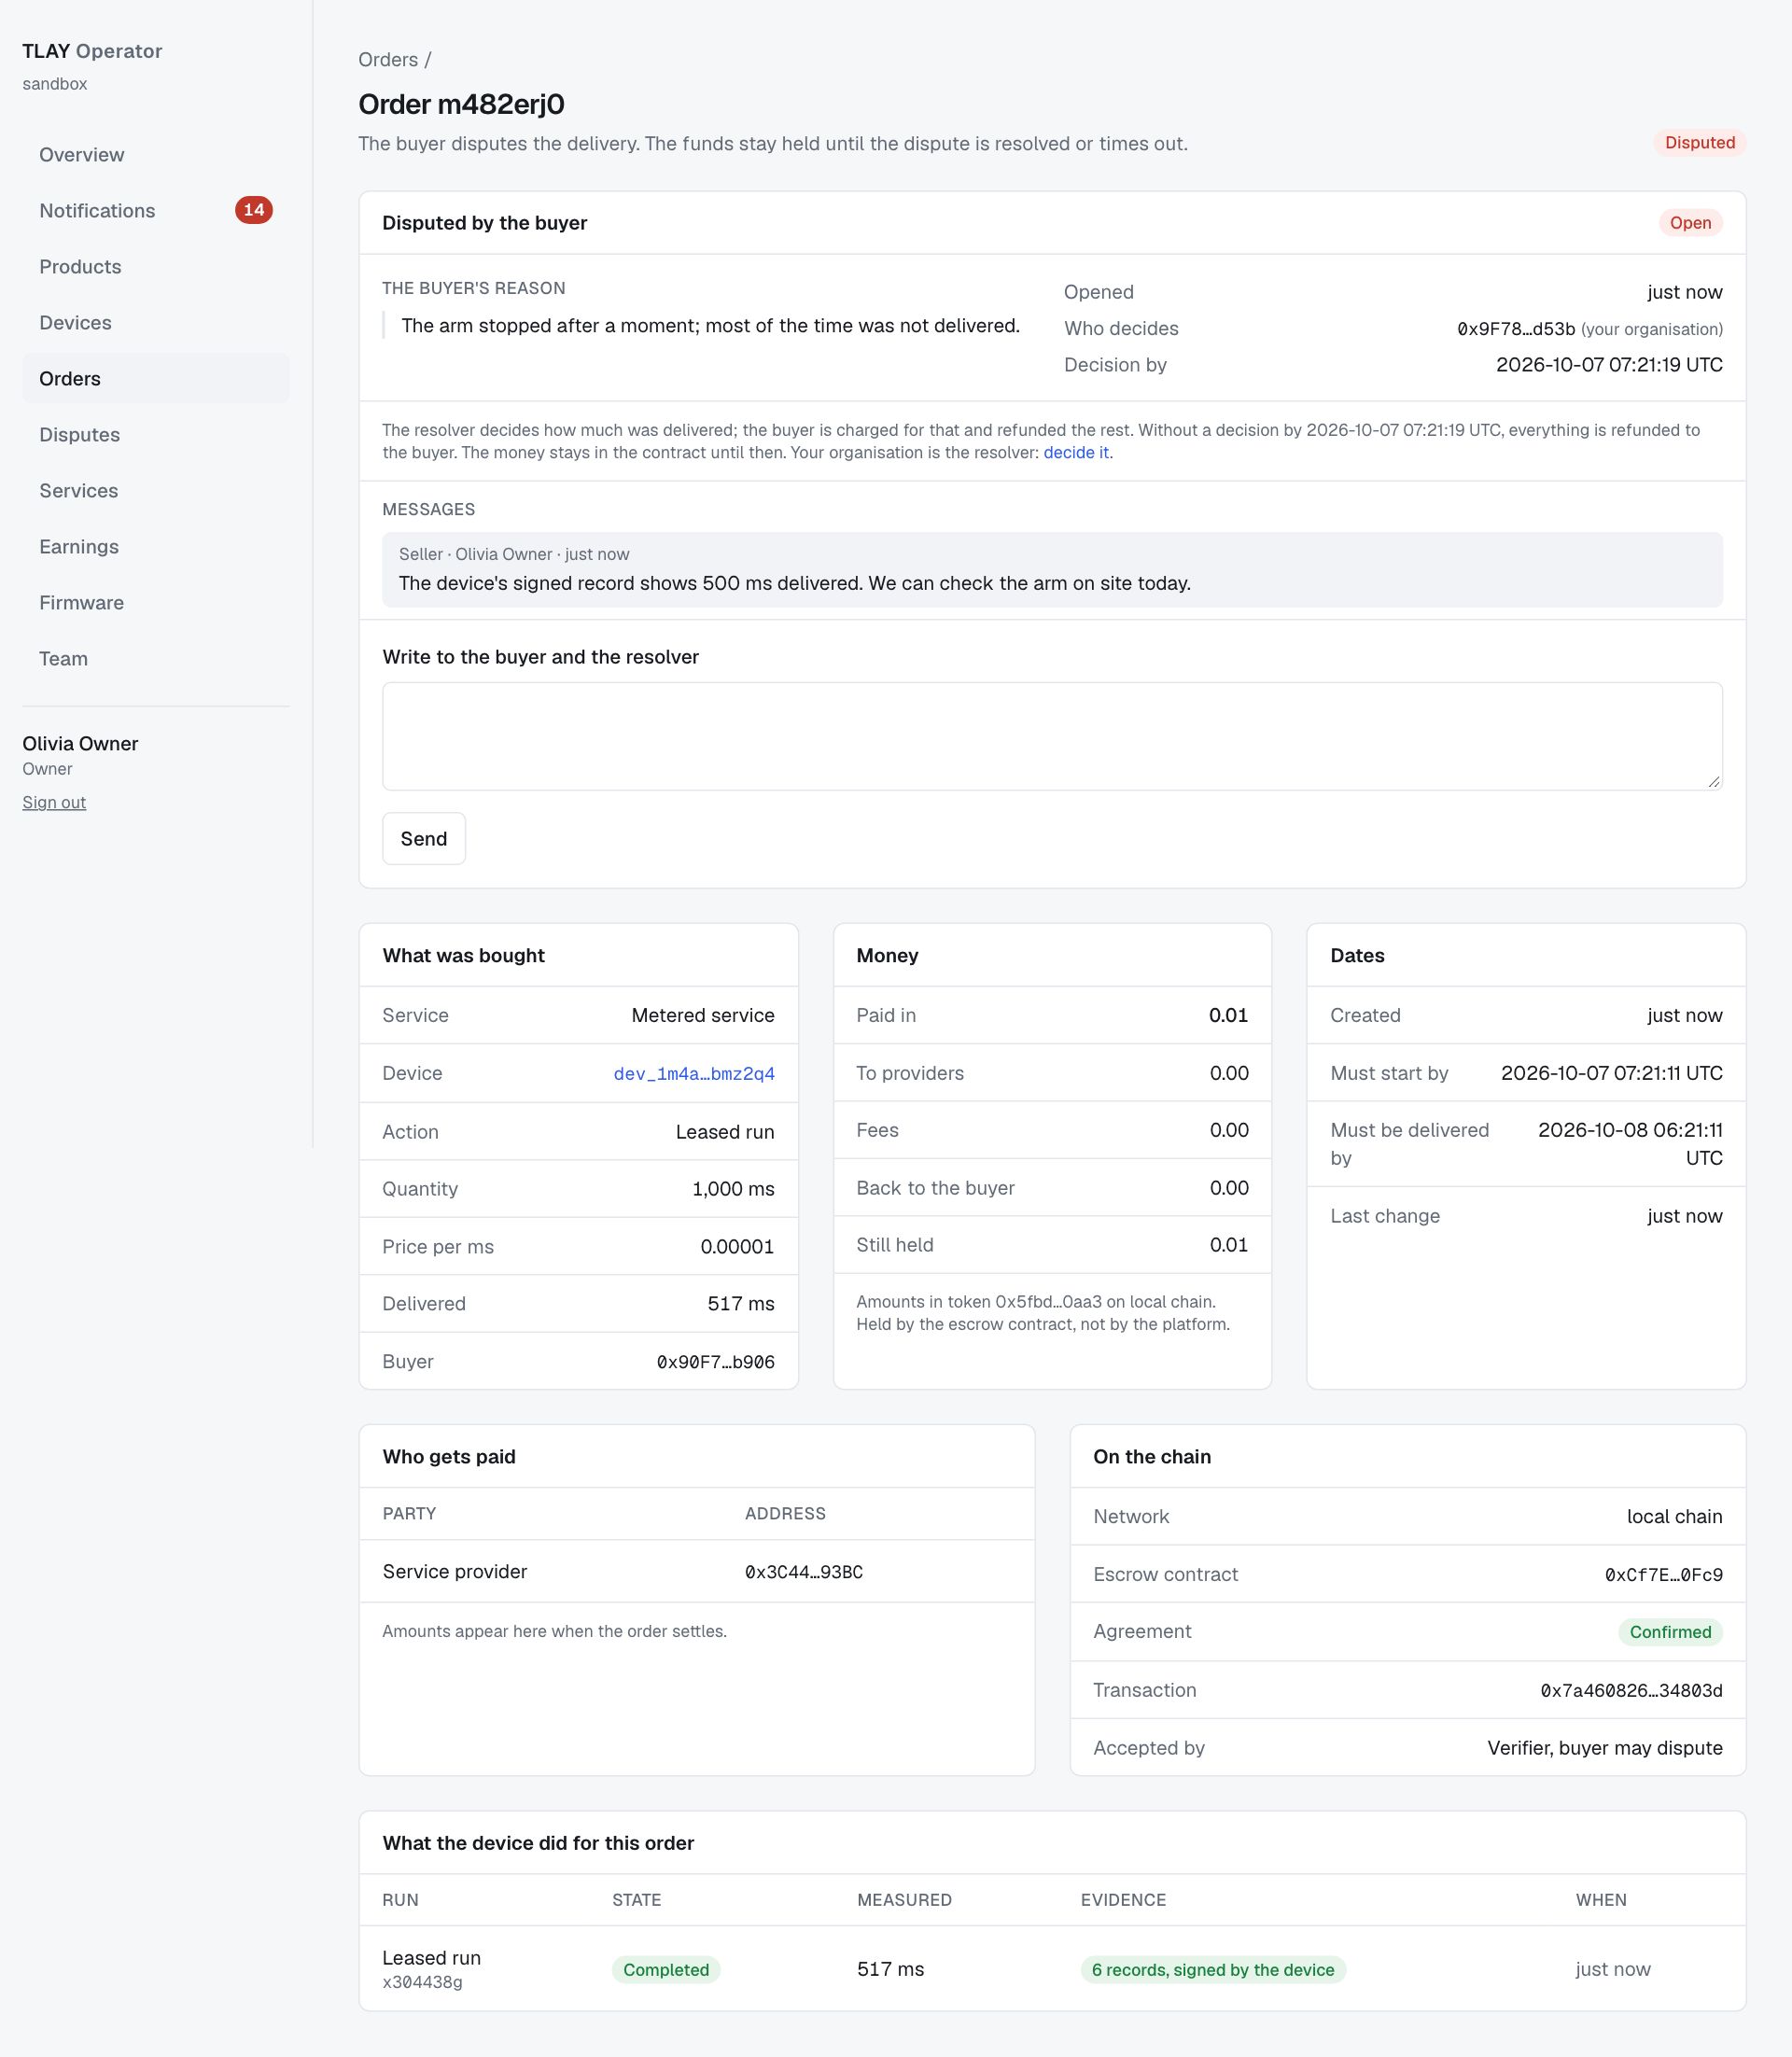The width and height of the screenshot is (1792, 2057).
Task: Open device link dev_1m4a…bmz2q4
Action: (694, 1074)
